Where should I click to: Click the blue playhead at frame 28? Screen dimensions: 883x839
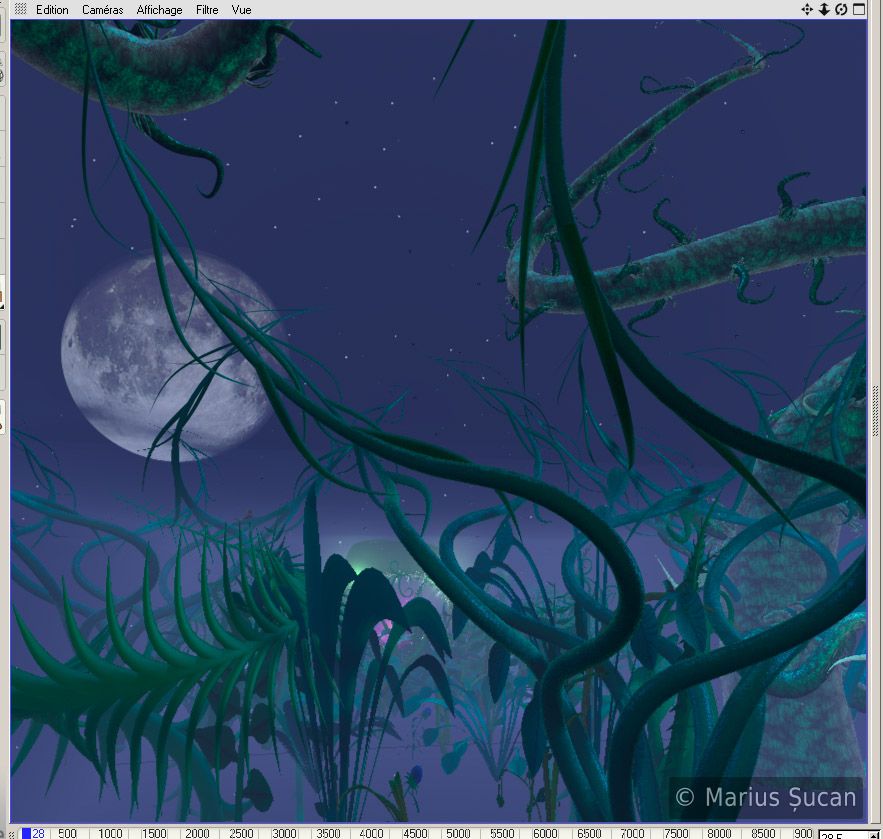(27, 833)
